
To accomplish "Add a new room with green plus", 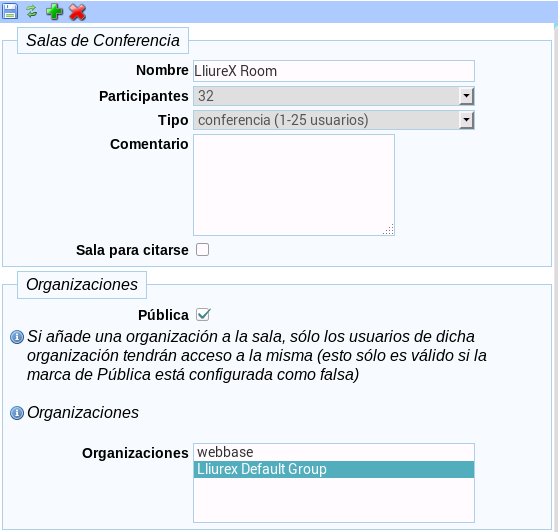I will click(x=54, y=12).
